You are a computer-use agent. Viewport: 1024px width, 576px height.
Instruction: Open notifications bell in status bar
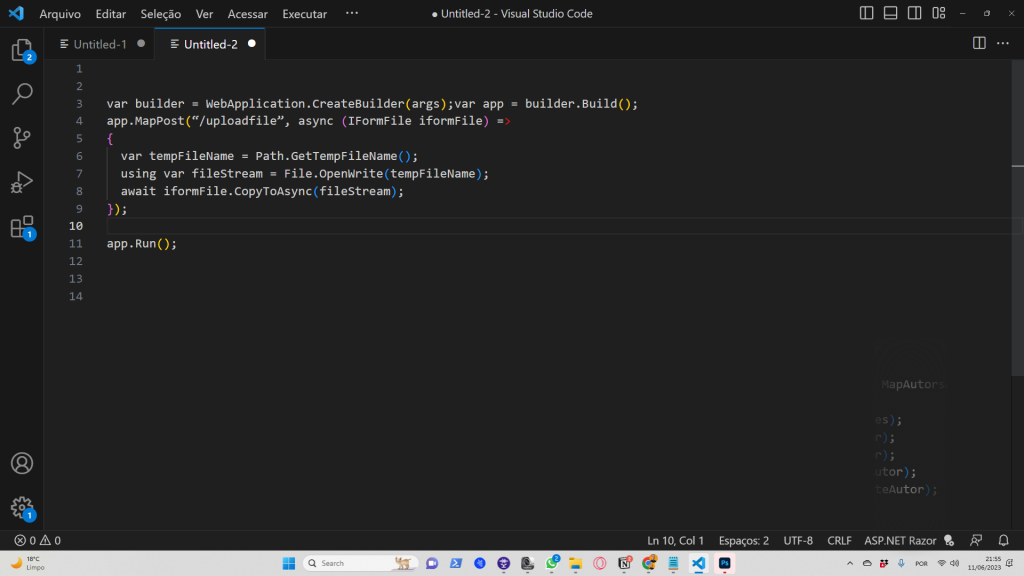click(1004, 540)
